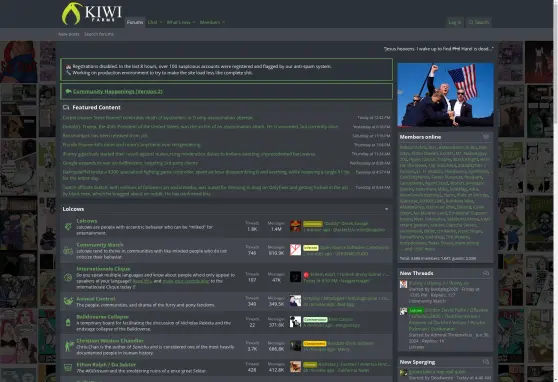Image resolution: width=558 pixels, height=382 pixels.
Task: Click the New Sperging widget icon
Action: [x=486, y=362]
